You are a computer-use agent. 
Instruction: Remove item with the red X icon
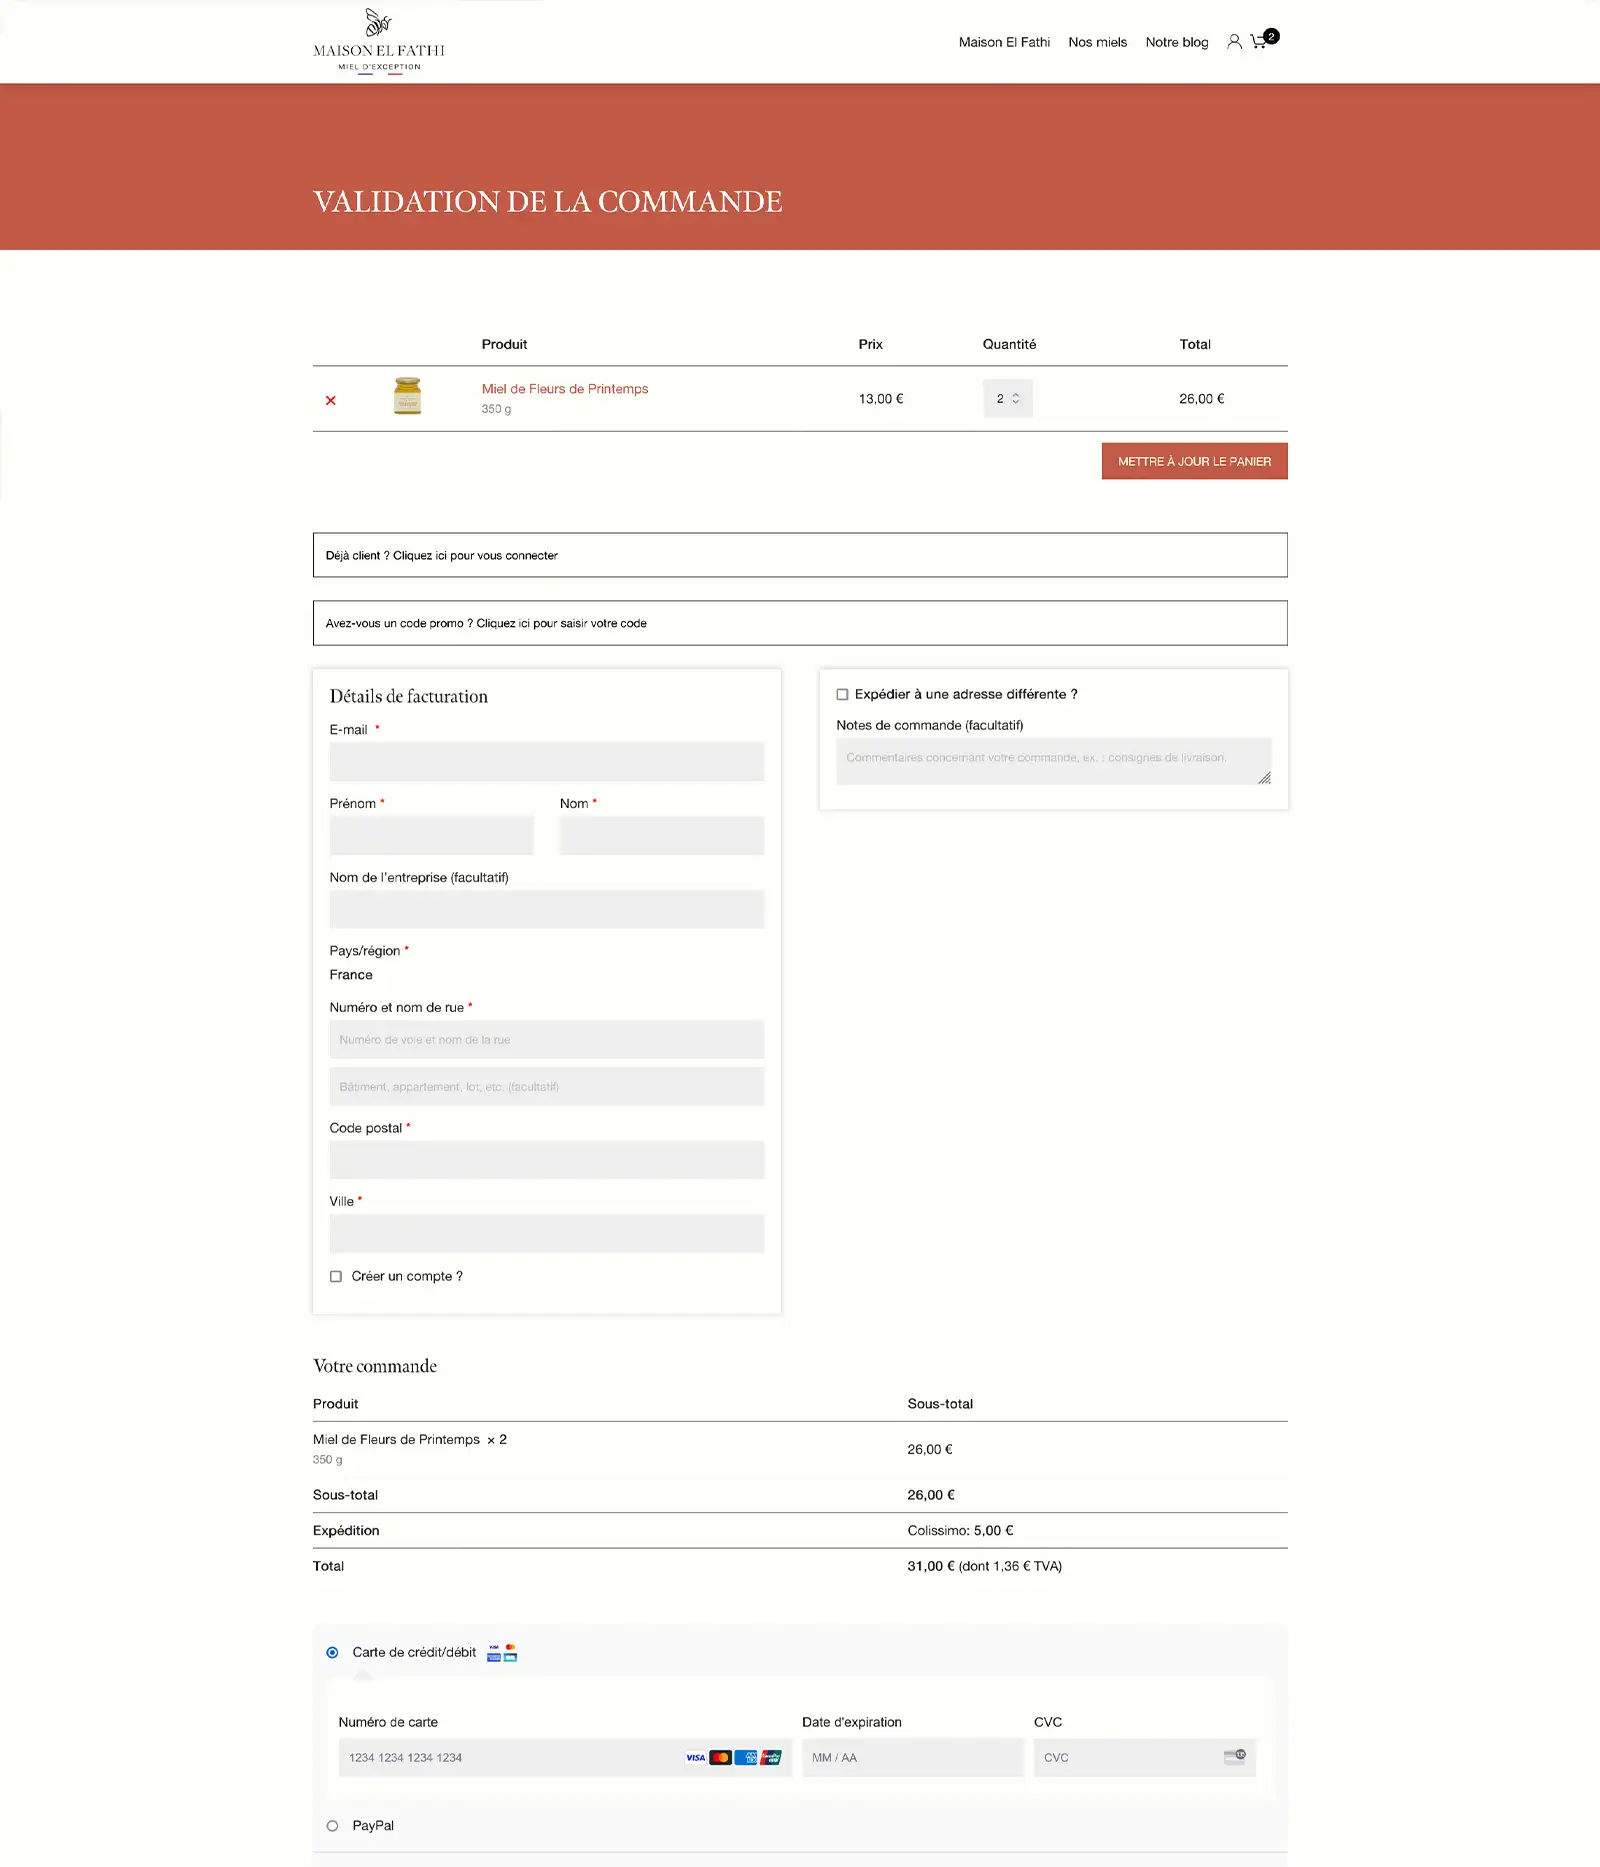coord(331,400)
